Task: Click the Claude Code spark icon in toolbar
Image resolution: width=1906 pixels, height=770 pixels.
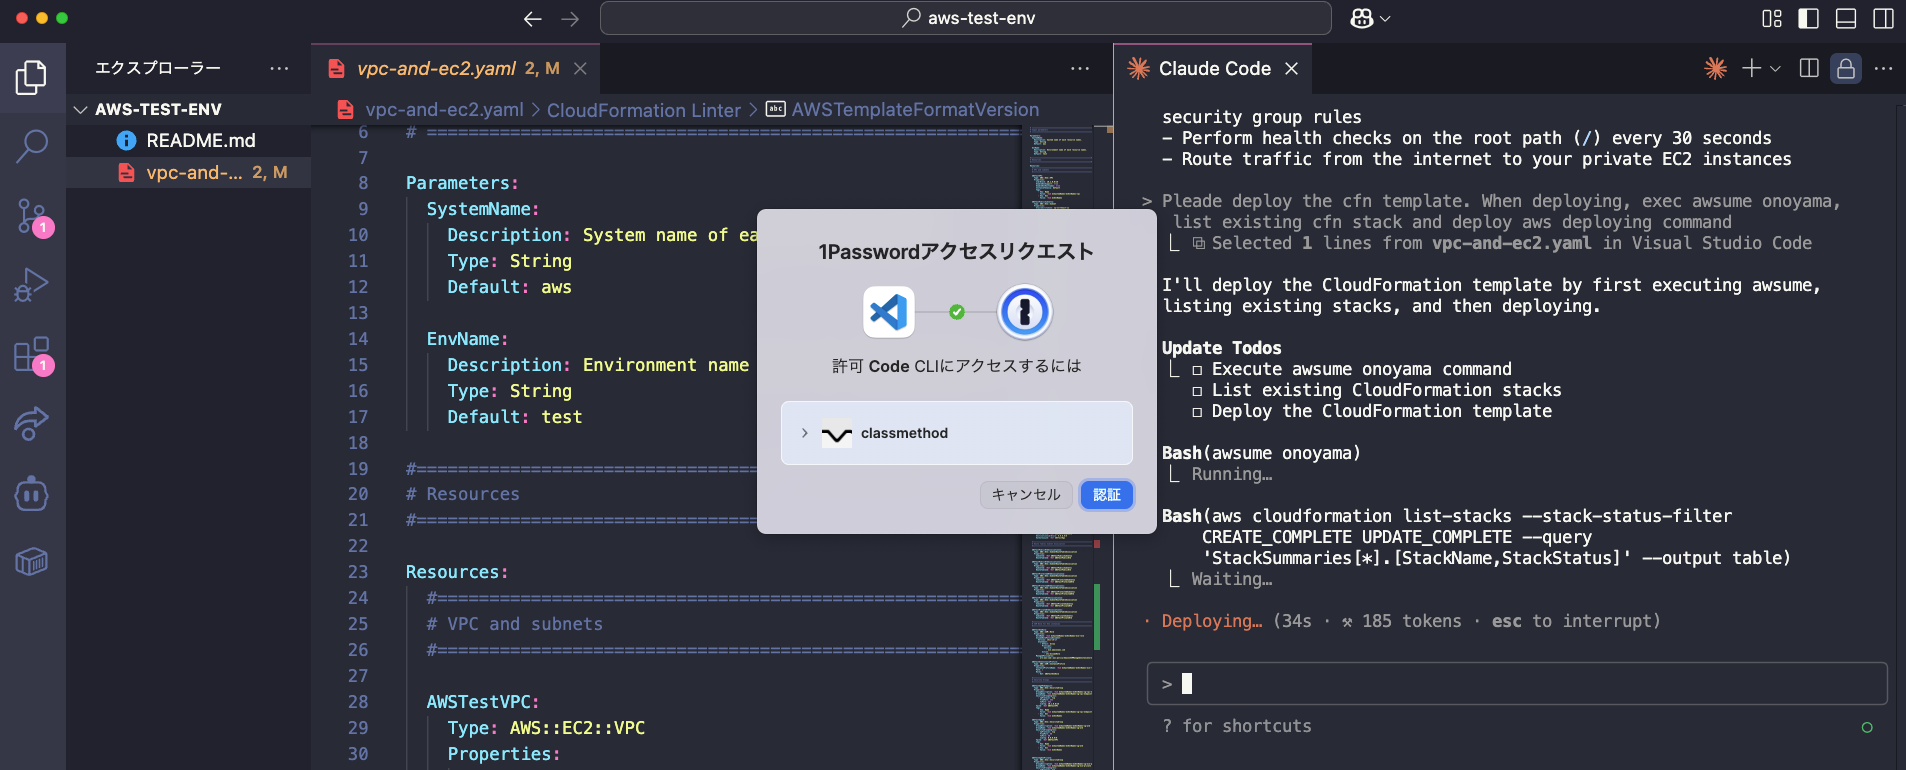Action: point(1716,68)
